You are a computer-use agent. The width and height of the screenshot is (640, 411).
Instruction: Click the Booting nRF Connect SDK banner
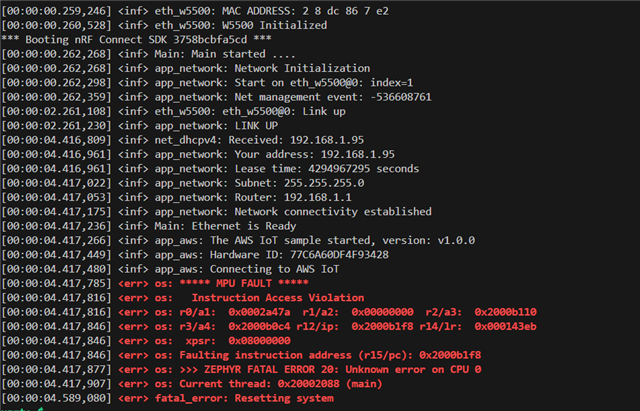coord(136,40)
